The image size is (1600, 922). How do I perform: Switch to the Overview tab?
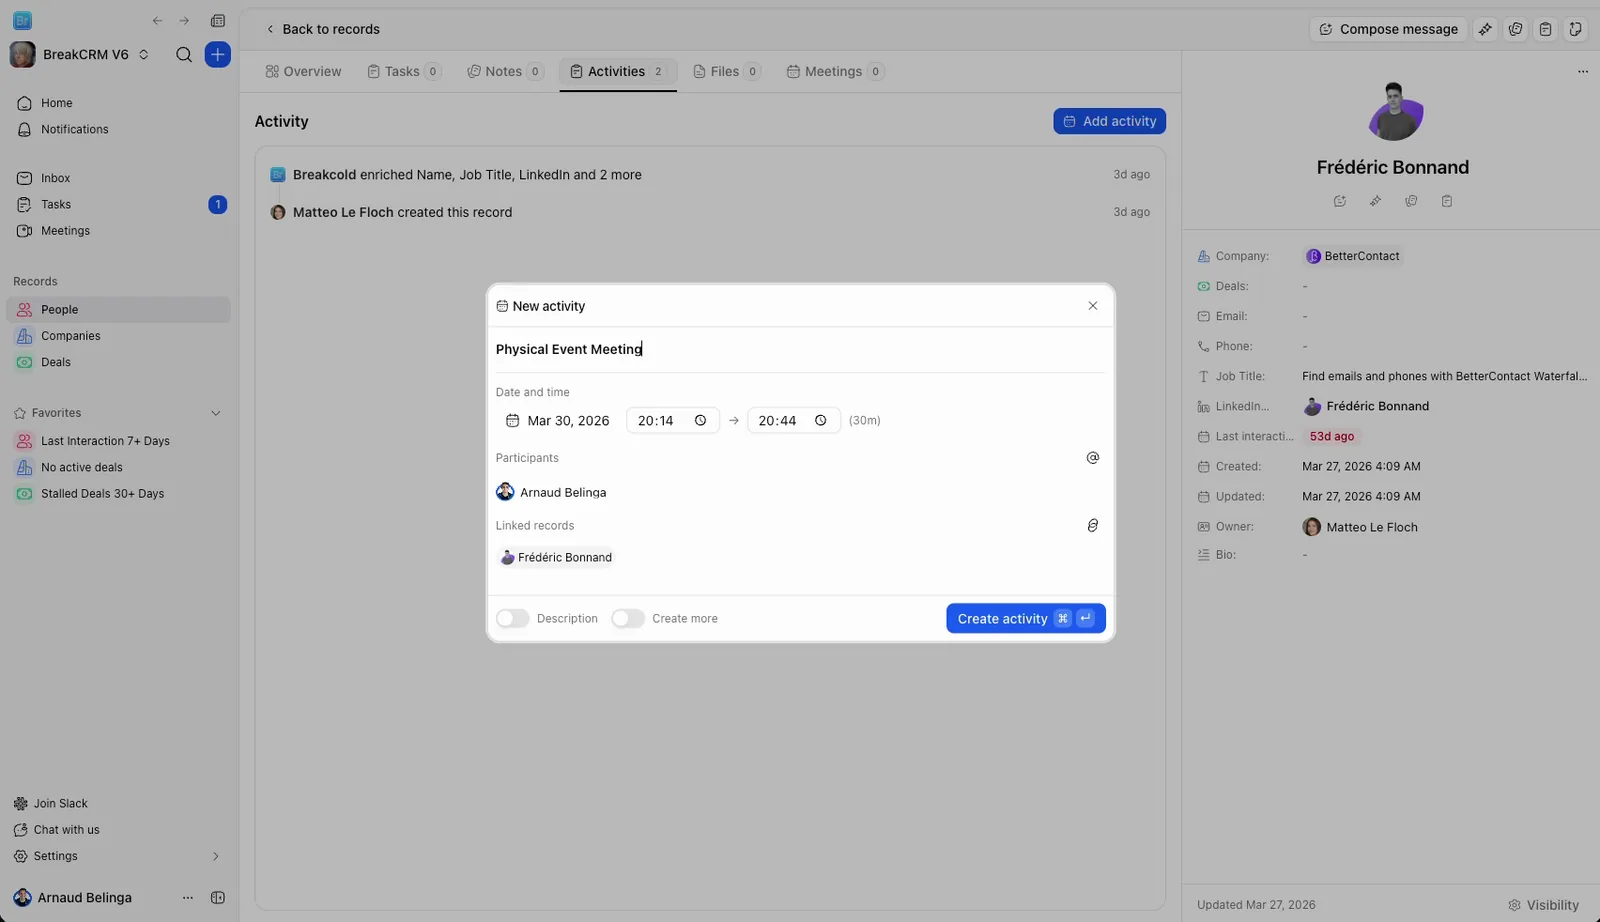(304, 72)
